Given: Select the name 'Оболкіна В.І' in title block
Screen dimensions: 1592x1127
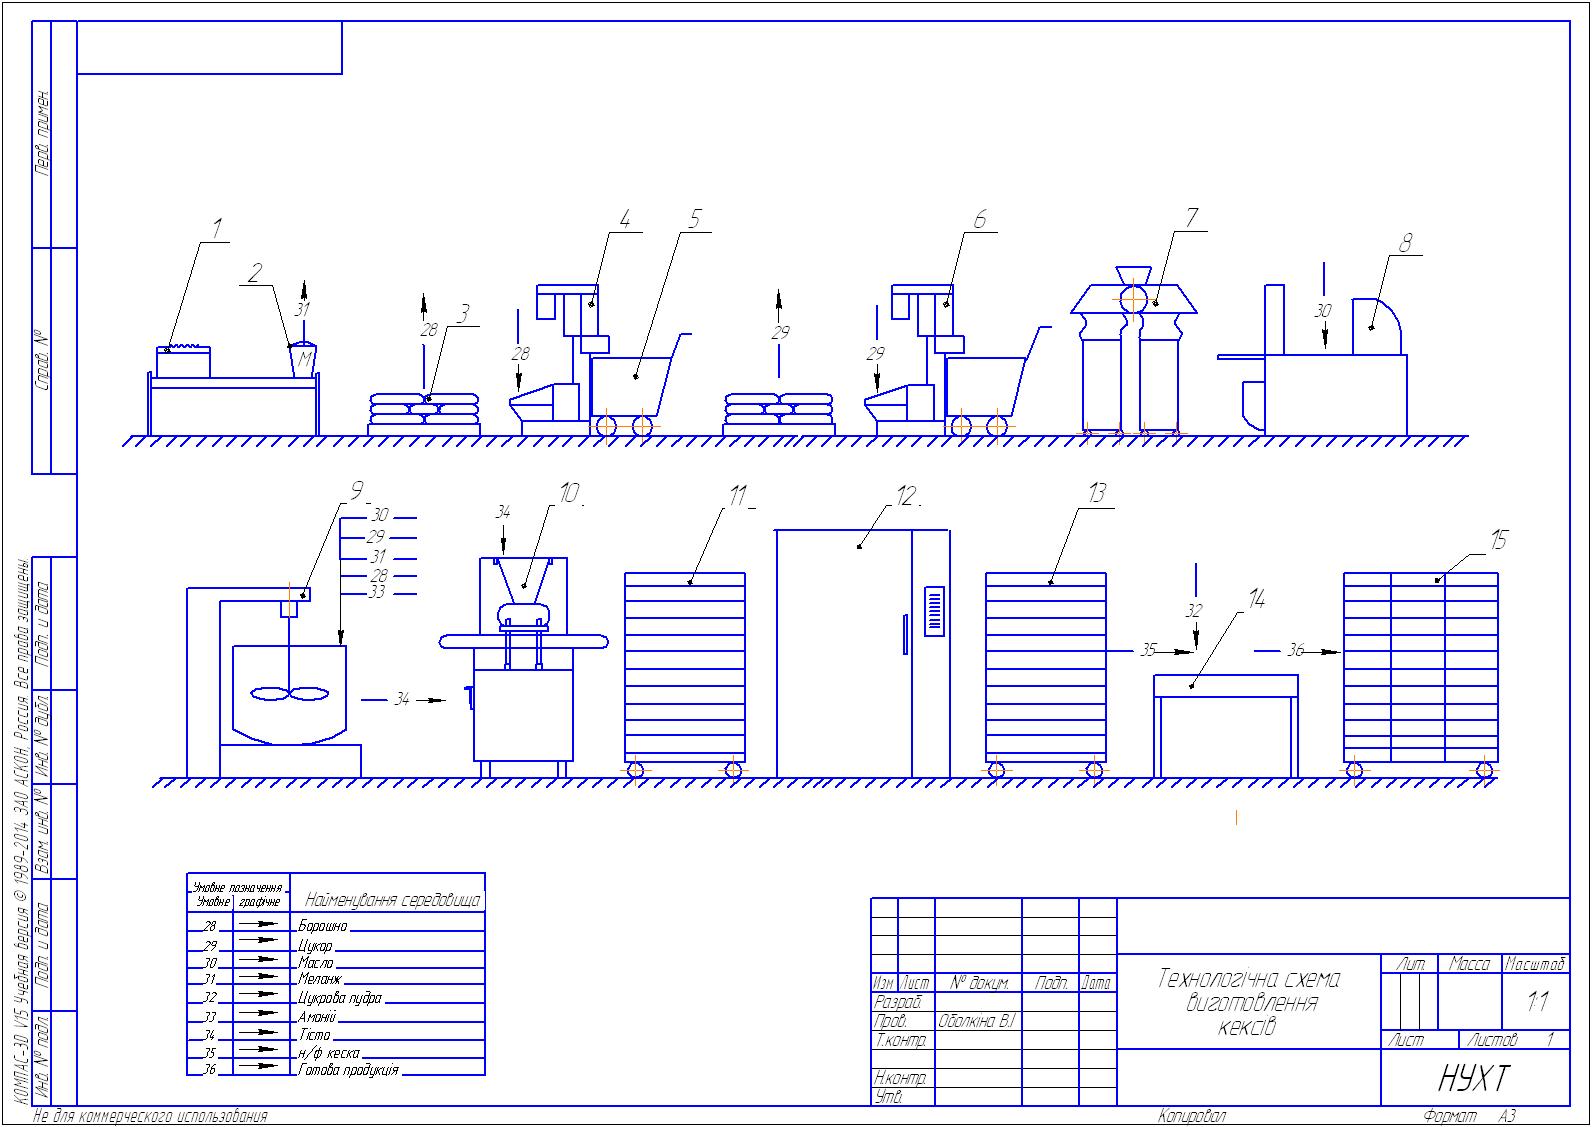Looking at the screenshot, I should click(x=976, y=1021).
